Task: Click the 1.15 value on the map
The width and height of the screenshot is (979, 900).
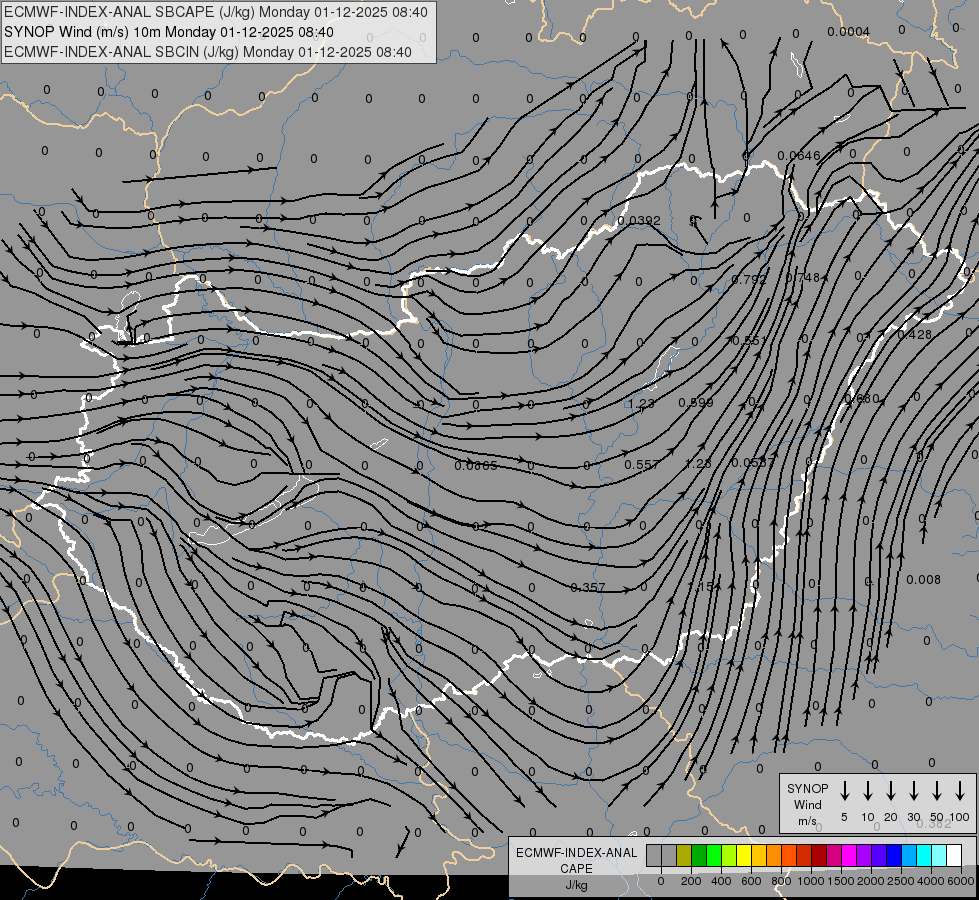Action: [700, 586]
